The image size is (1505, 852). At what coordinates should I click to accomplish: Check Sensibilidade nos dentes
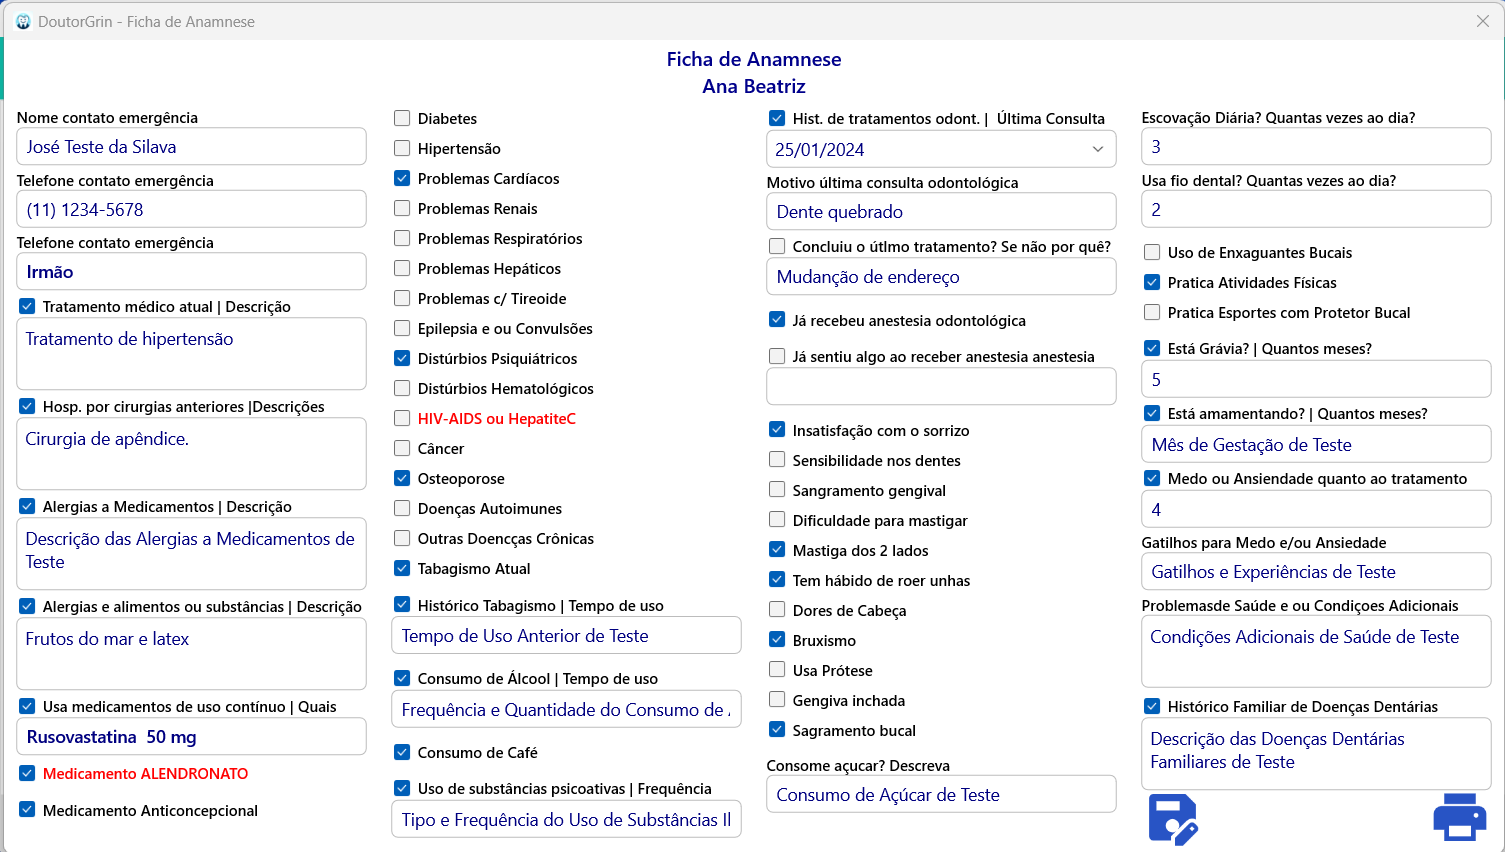pyautogui.click(x=777, y=460)
